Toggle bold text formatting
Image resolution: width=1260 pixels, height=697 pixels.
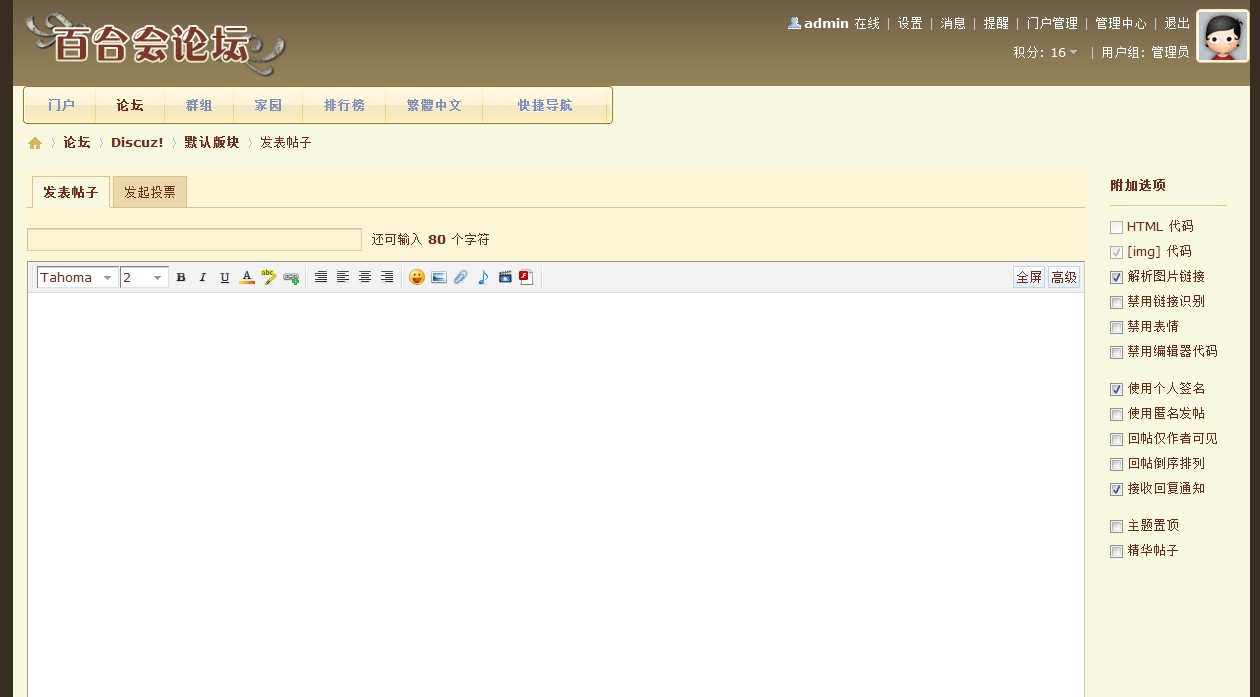tap(181, 277)
